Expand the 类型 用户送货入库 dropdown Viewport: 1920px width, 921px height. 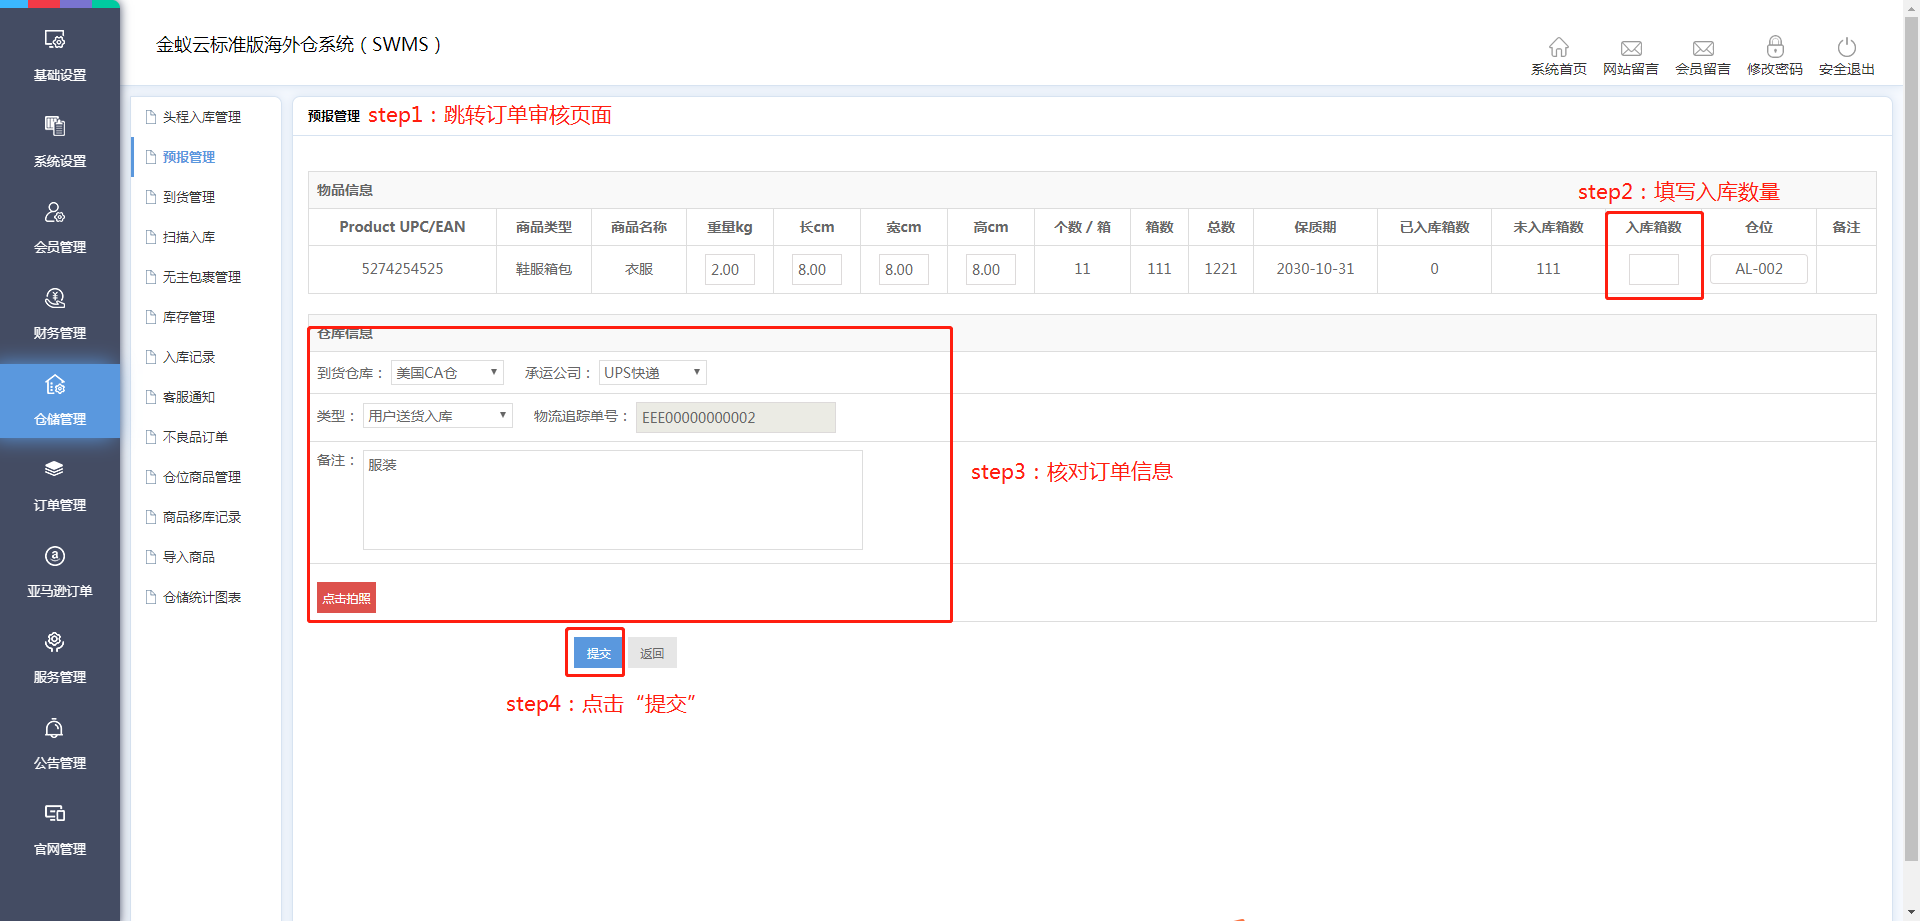point(437,416)
